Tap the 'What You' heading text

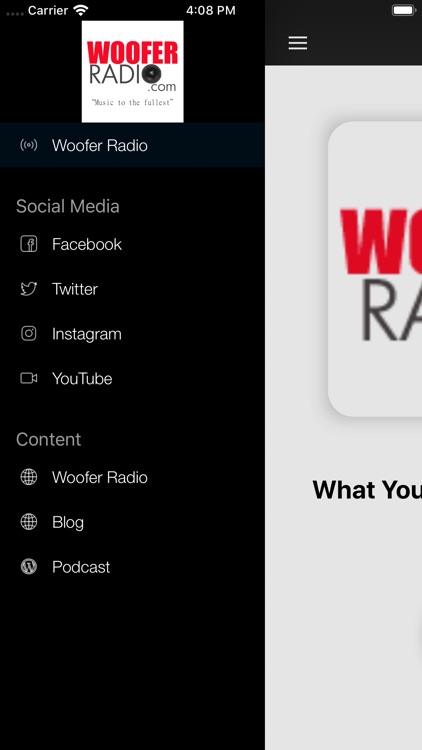(367, 489)
